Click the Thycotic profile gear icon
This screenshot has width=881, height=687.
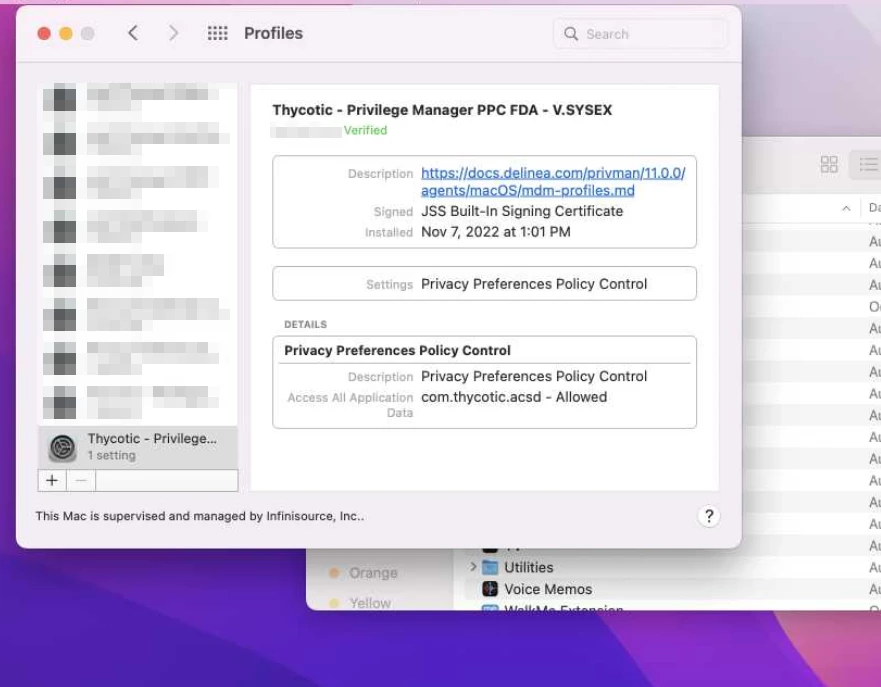click(62, 448)
